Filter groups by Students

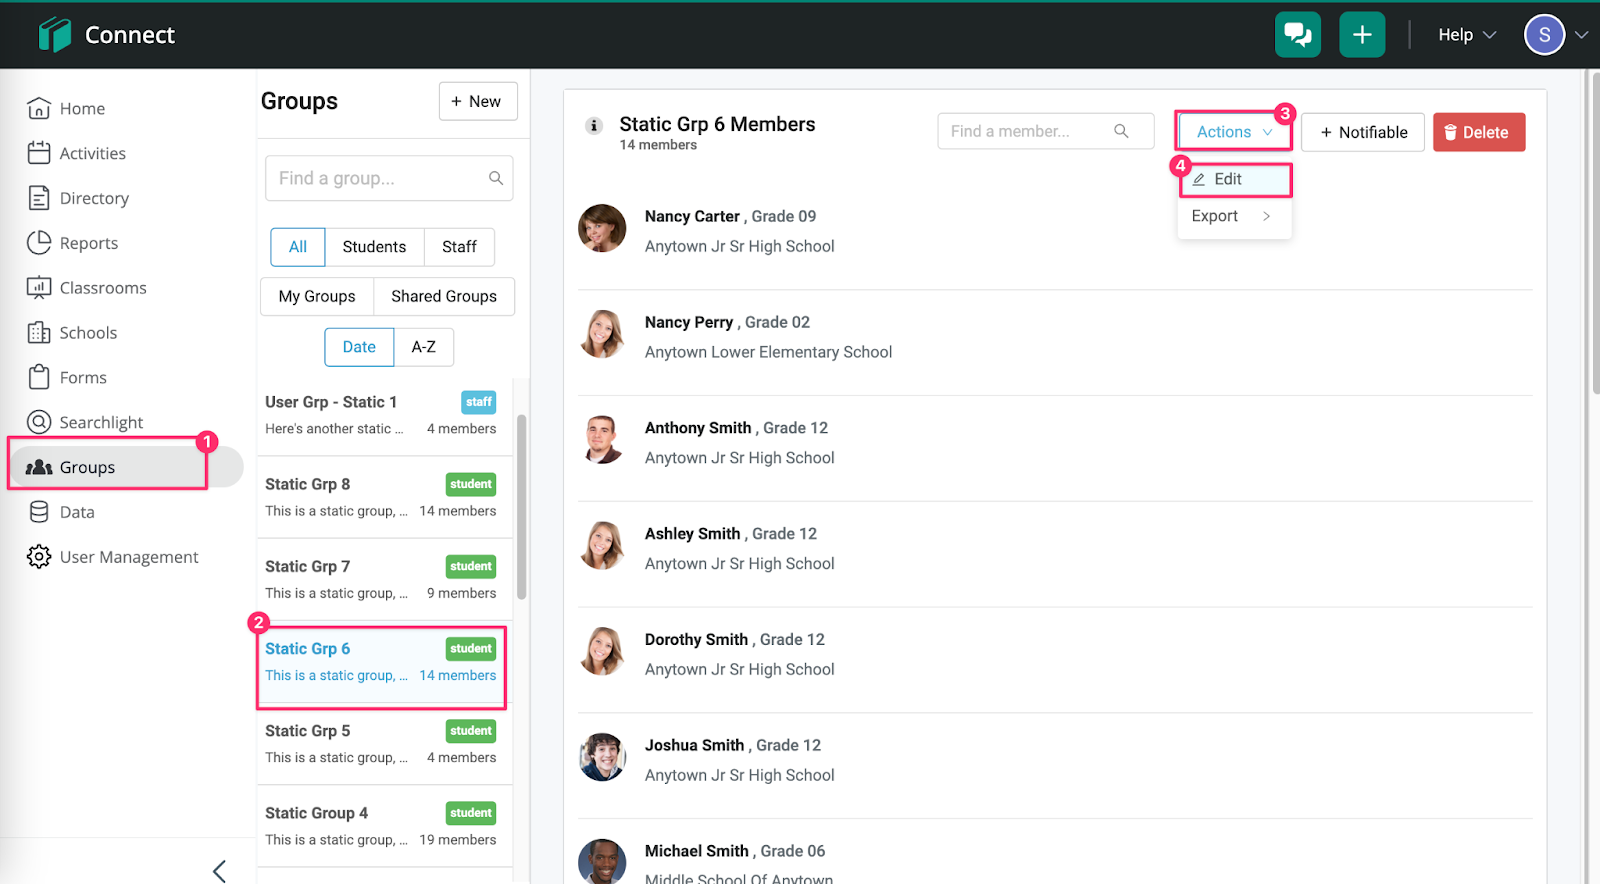coord(374,247)
